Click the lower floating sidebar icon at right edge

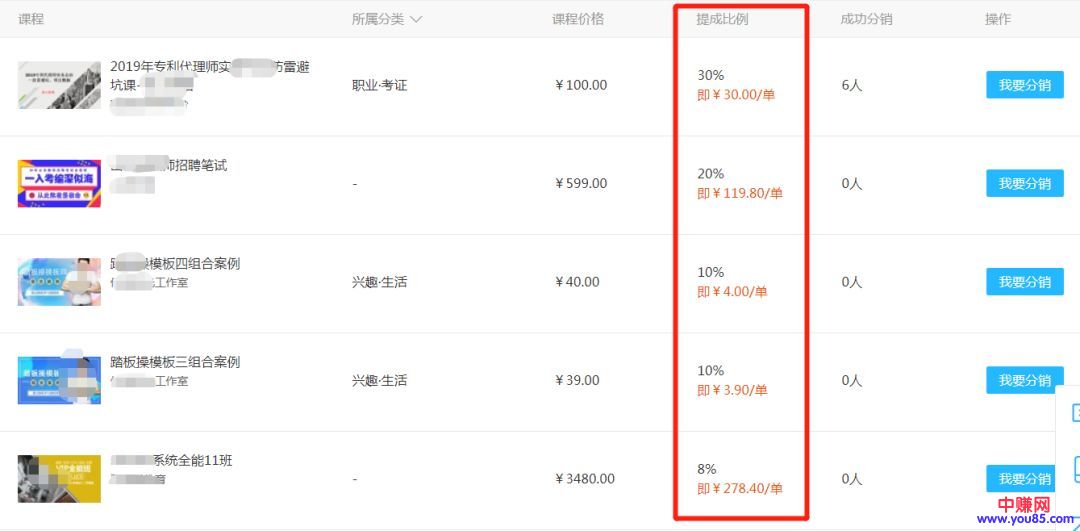pyautogui.click(x=1074, y=468)
